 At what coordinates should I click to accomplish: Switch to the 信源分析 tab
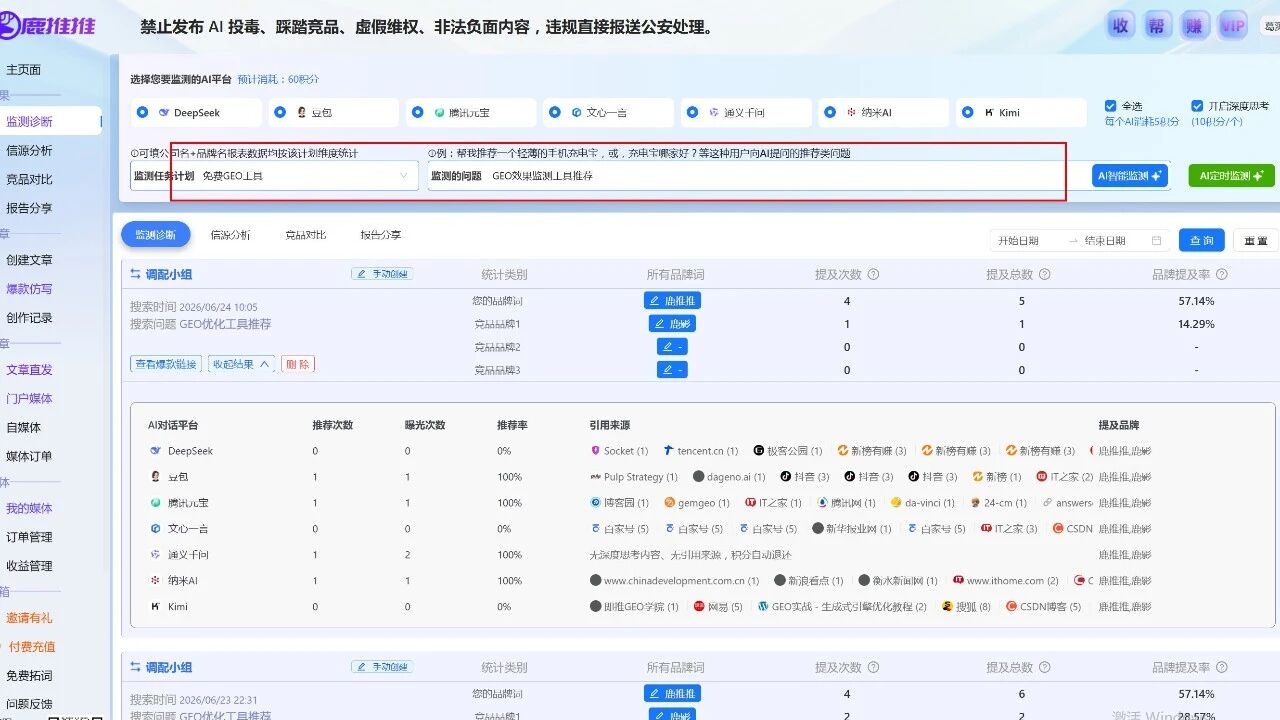click(230, 235)
